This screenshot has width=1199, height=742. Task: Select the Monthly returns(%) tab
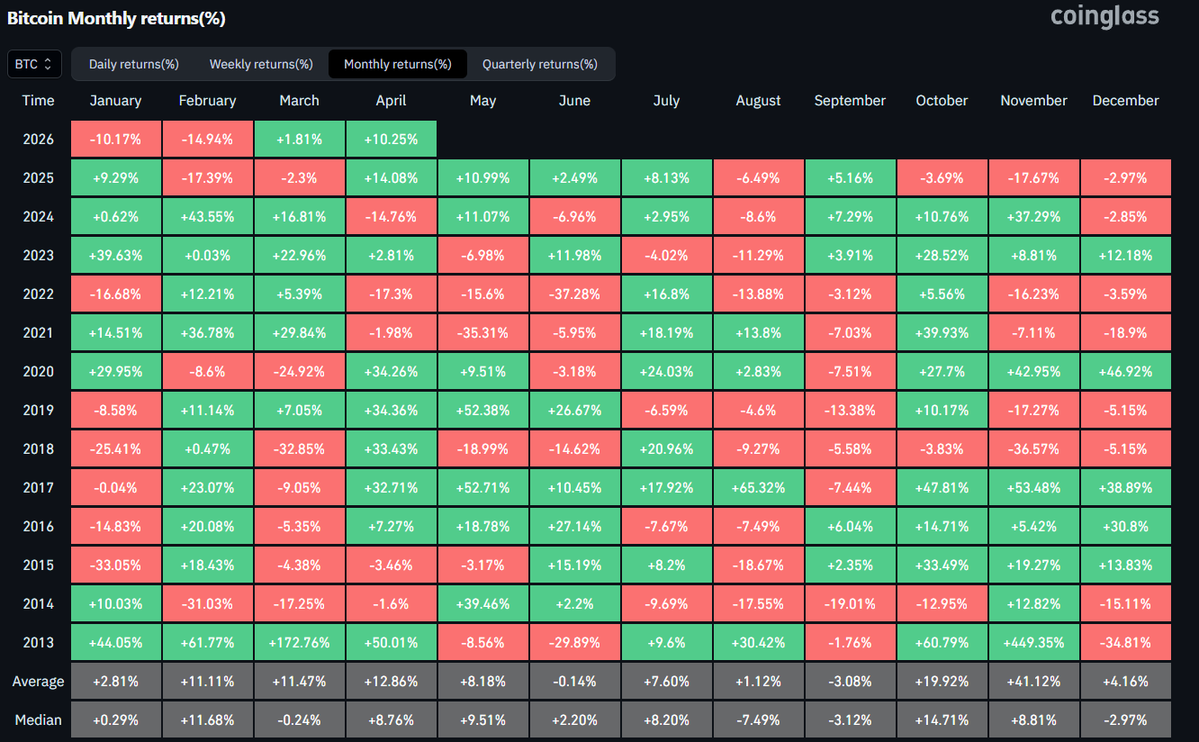(x=397, y=64)
